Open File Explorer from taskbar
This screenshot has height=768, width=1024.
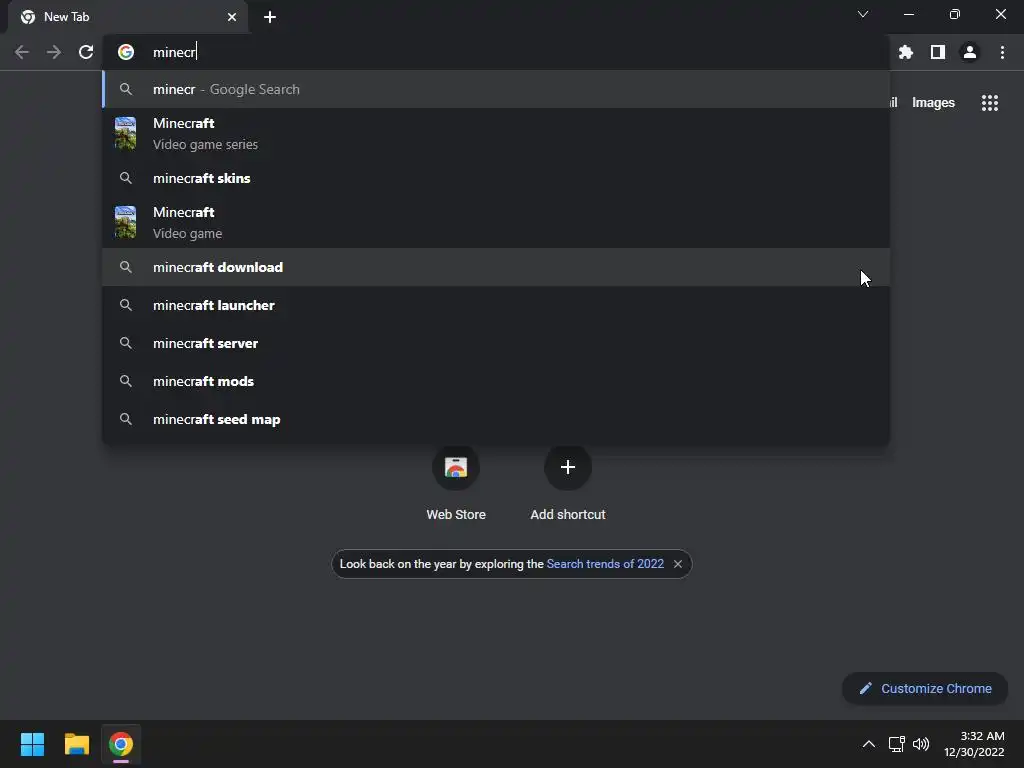[76, 744]
